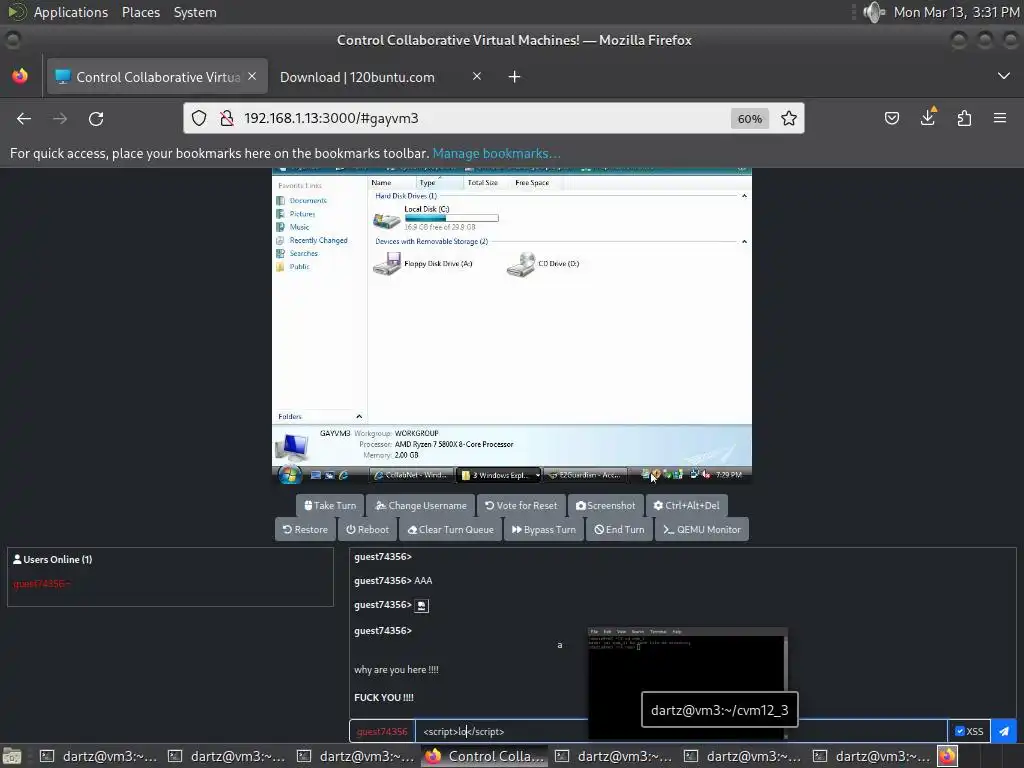This screenshot has height=768, width=1024.
Task: Click the Vista Start orb in the VM
Action: point(290,475)
